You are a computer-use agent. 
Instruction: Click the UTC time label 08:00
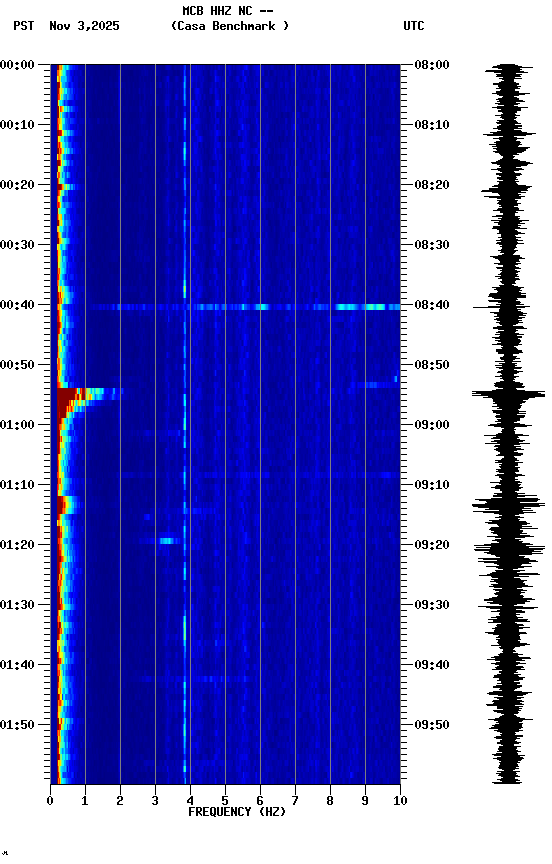point(432,65)
